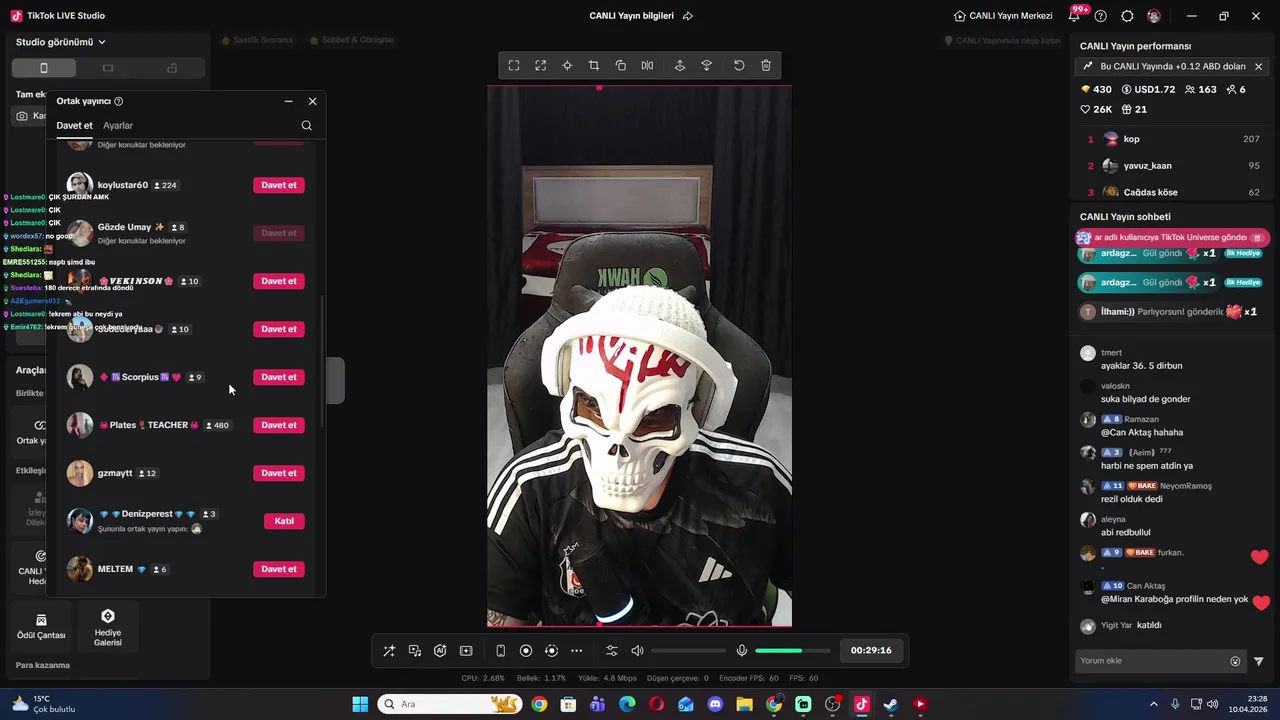Click the 00:29:16 live timer button

(871, 650)
